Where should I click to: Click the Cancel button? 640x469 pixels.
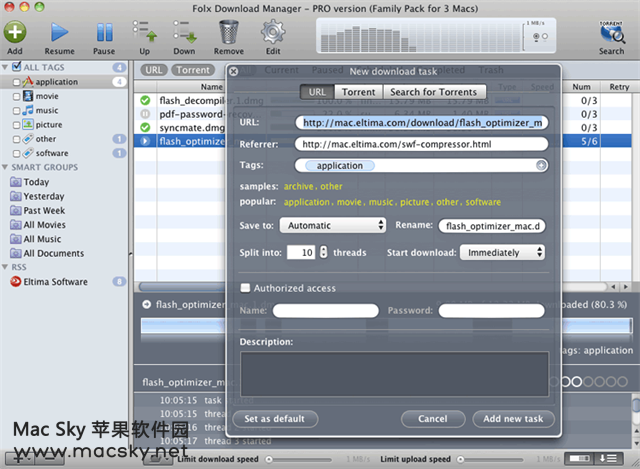point(433,419)
